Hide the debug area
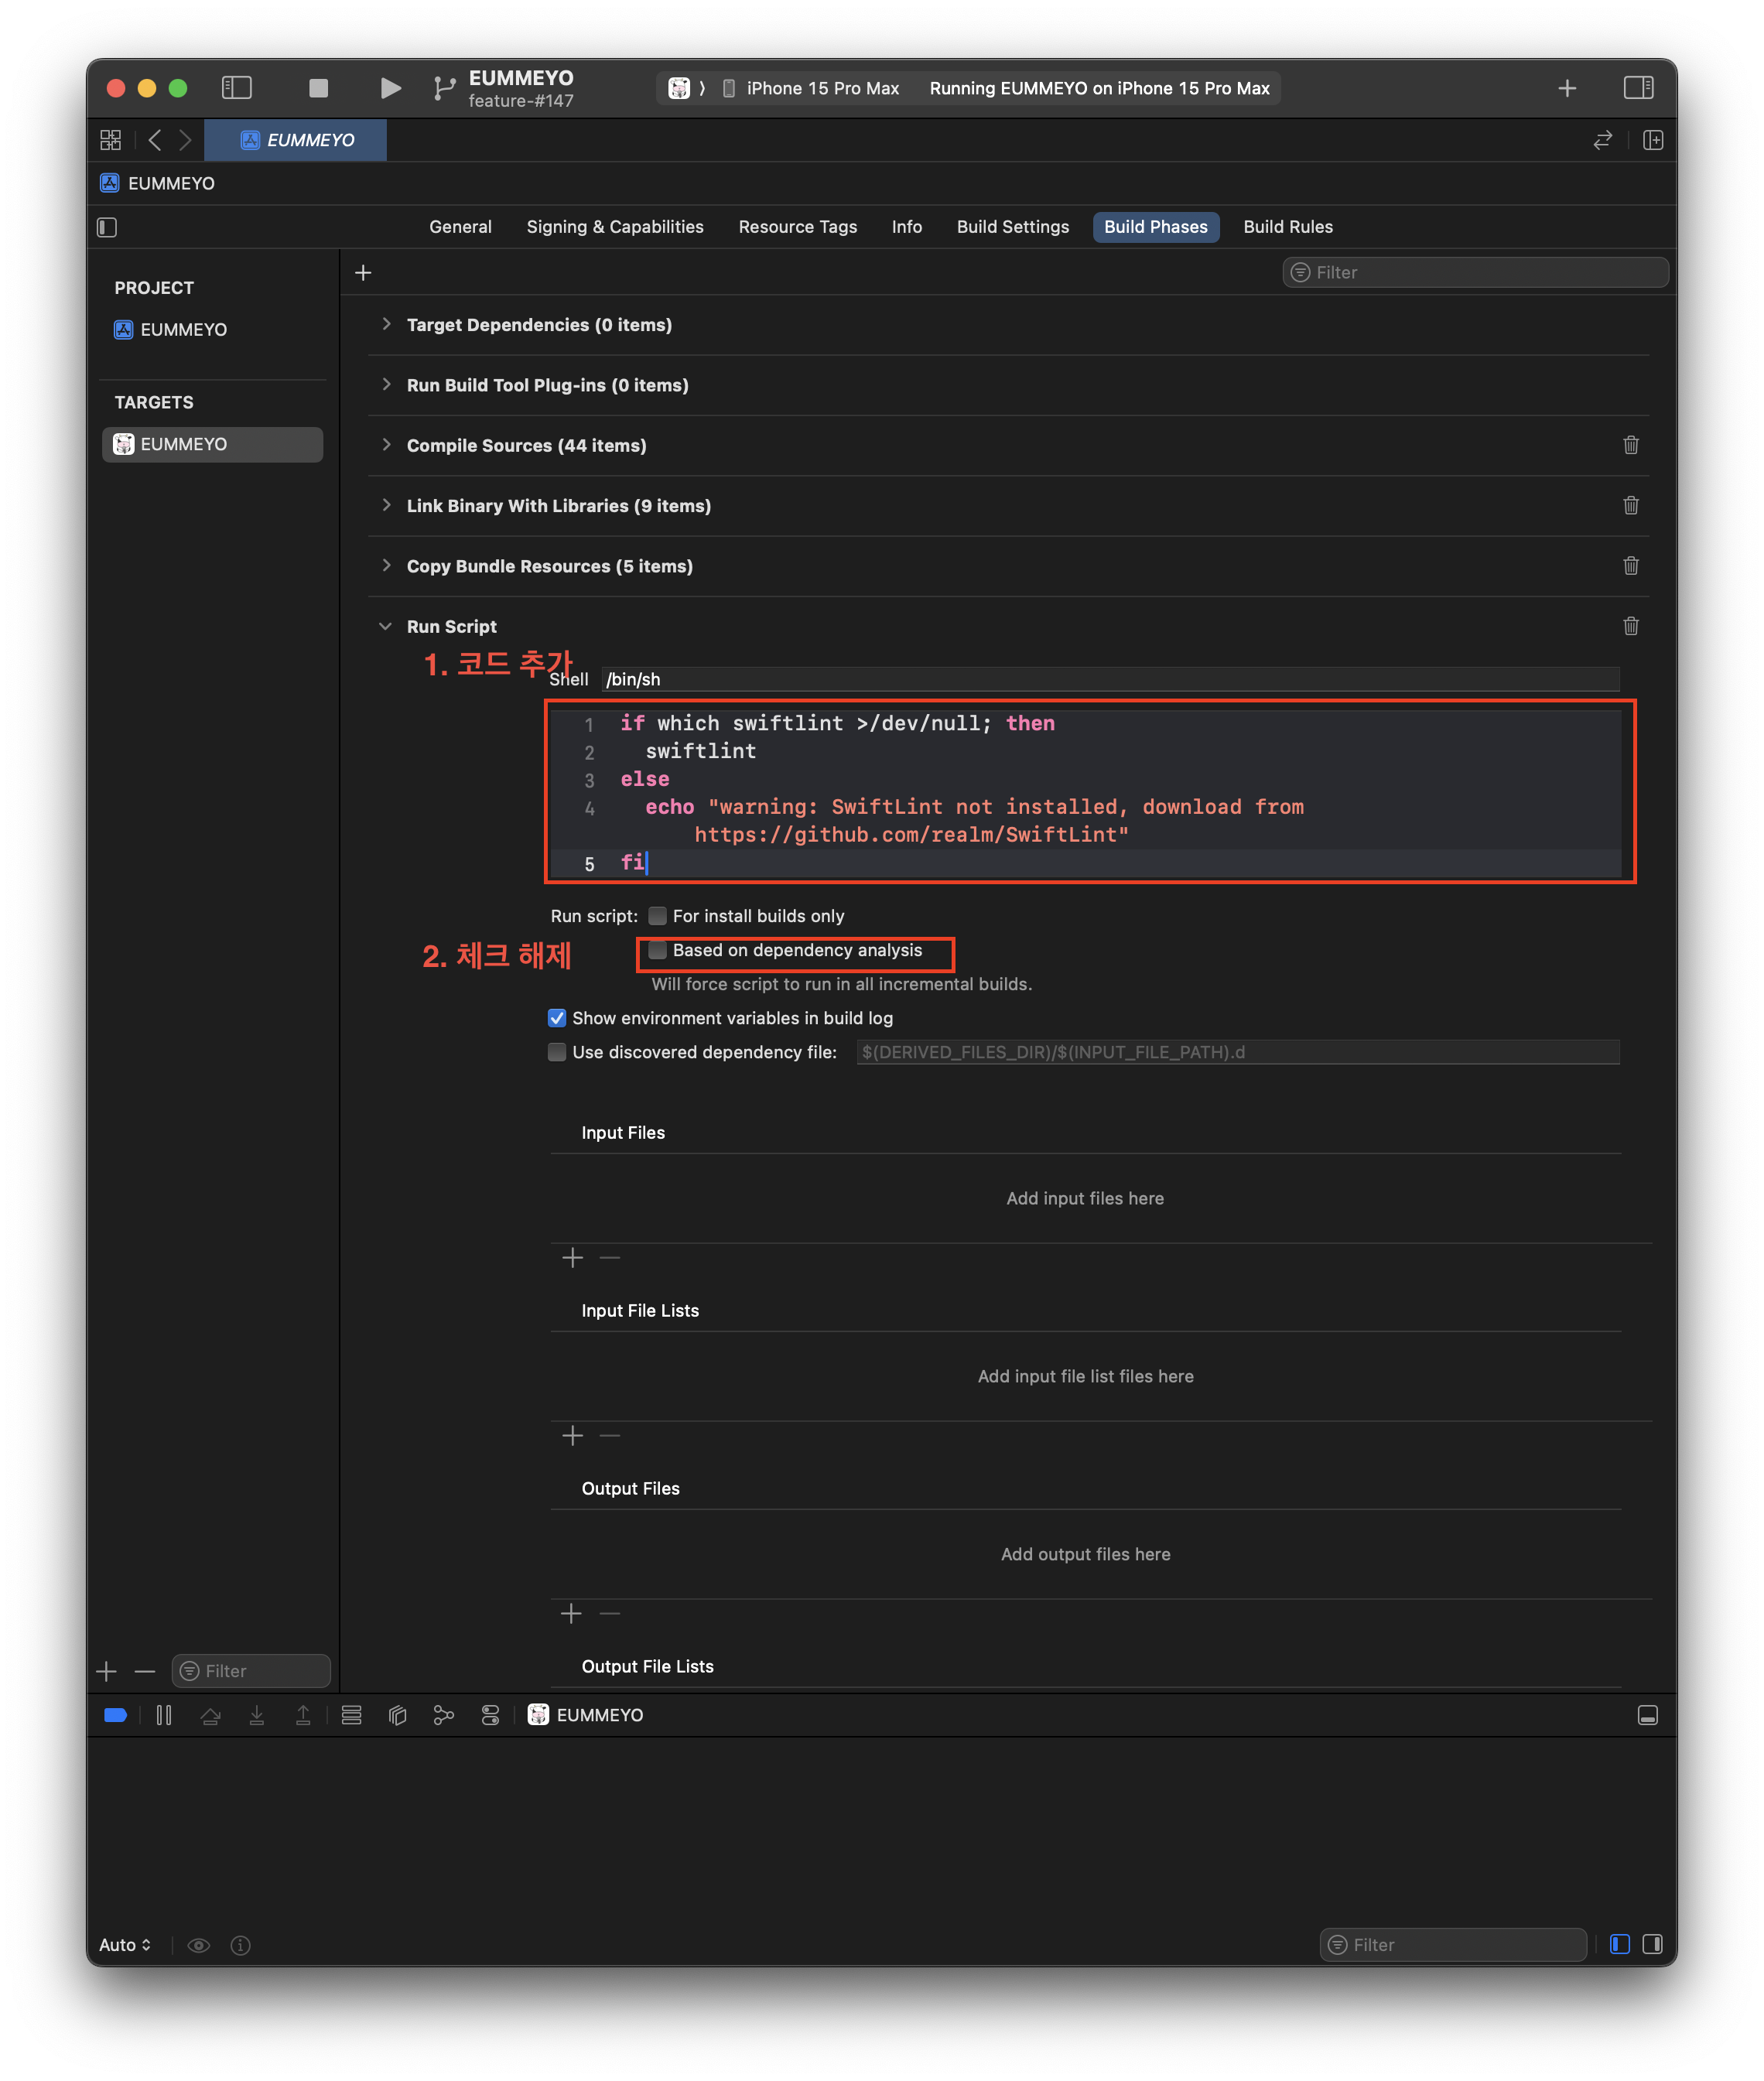Image resolution: width=1764 pixels, height=2081 pixels. coord(1647,1714)
